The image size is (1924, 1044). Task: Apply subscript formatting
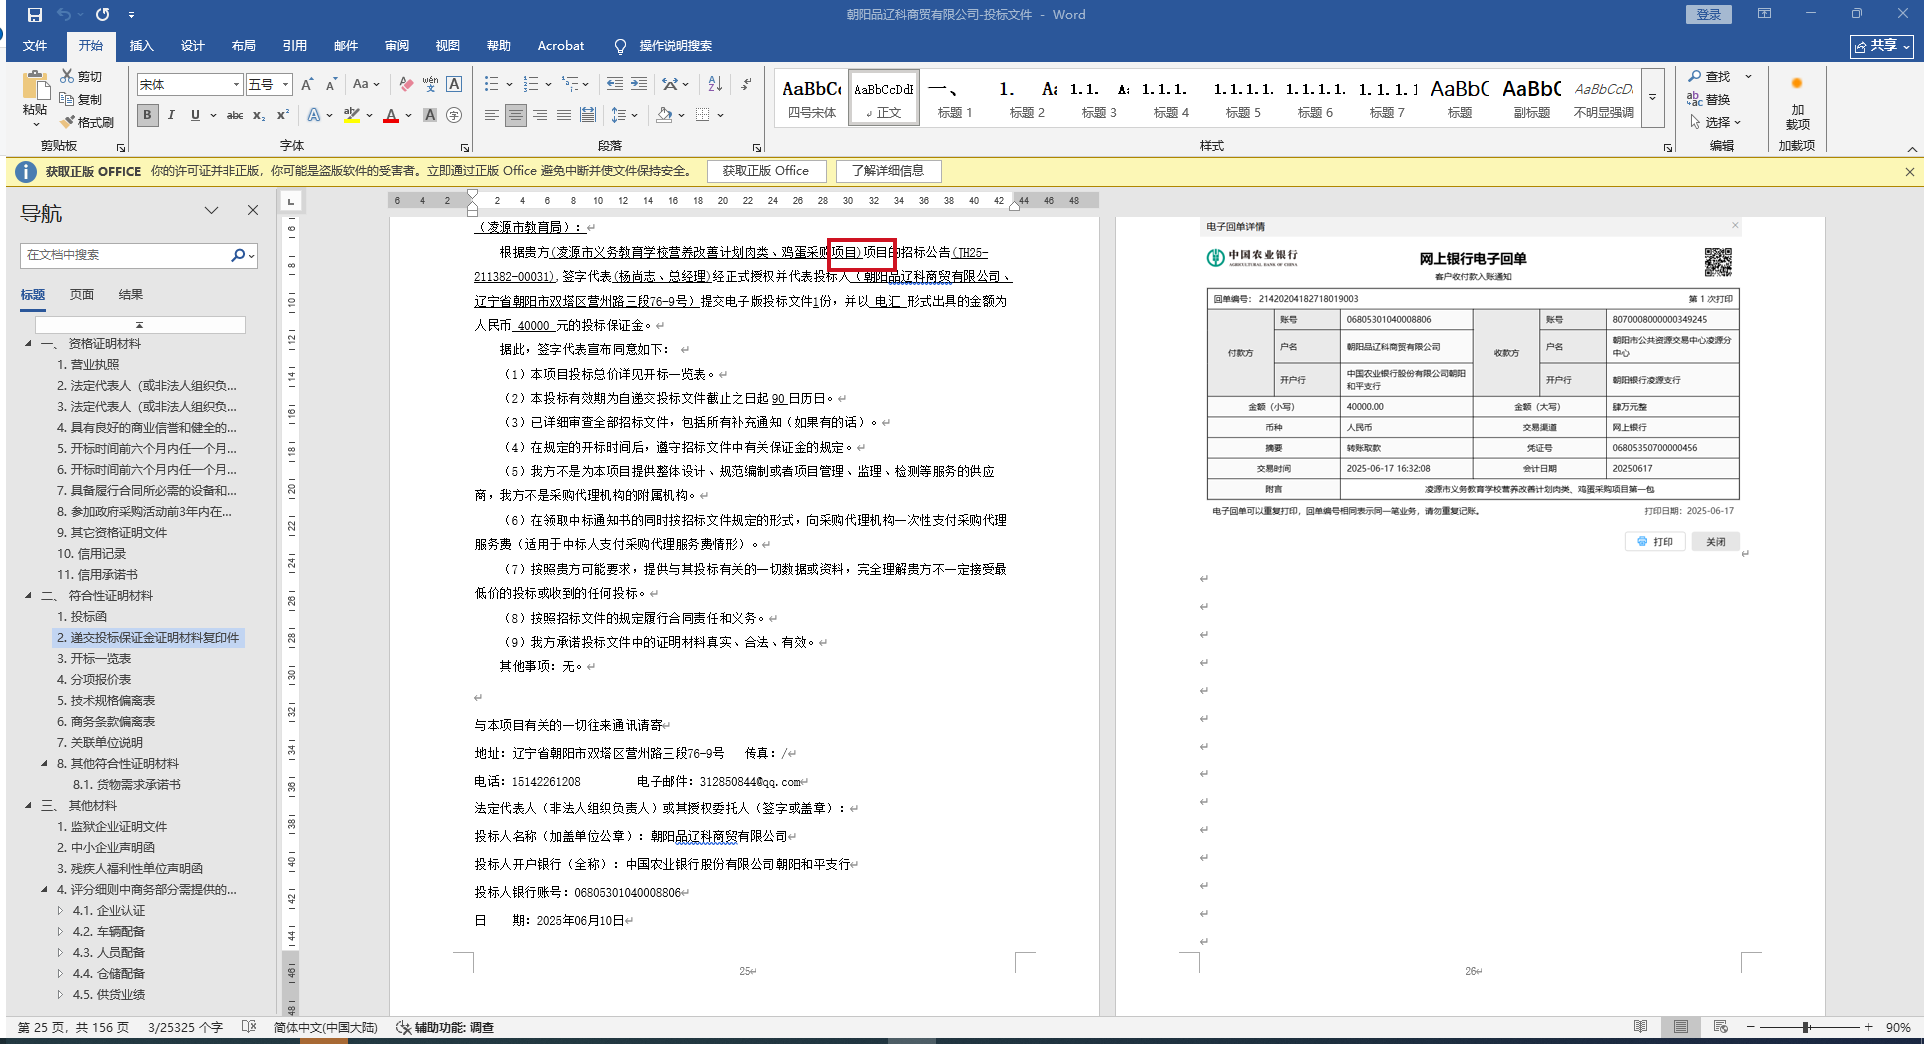click(x=259, y=116)
